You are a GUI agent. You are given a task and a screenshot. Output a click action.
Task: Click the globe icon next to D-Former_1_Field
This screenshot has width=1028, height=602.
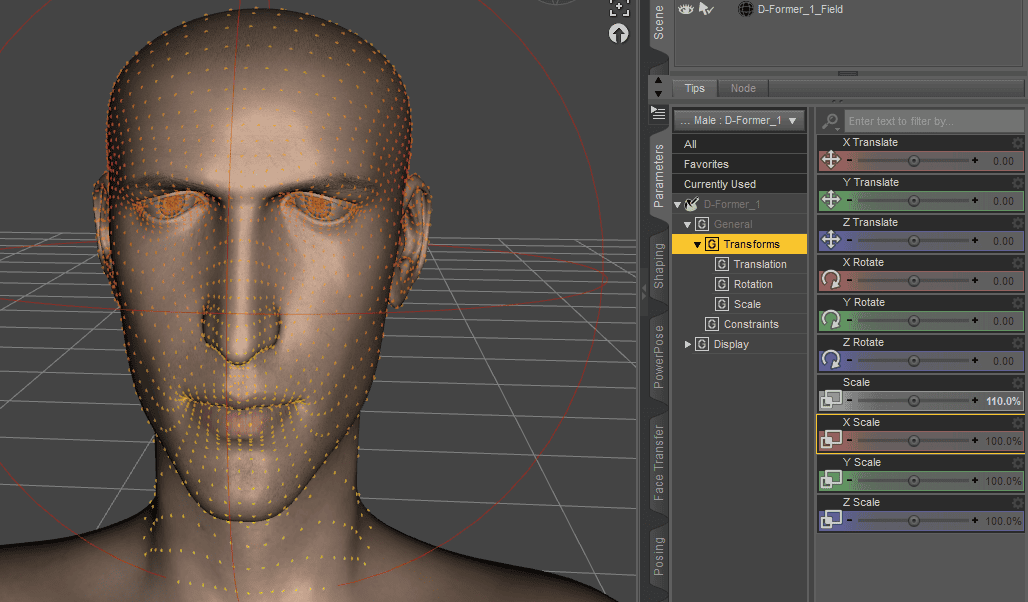tap(745, 9)
